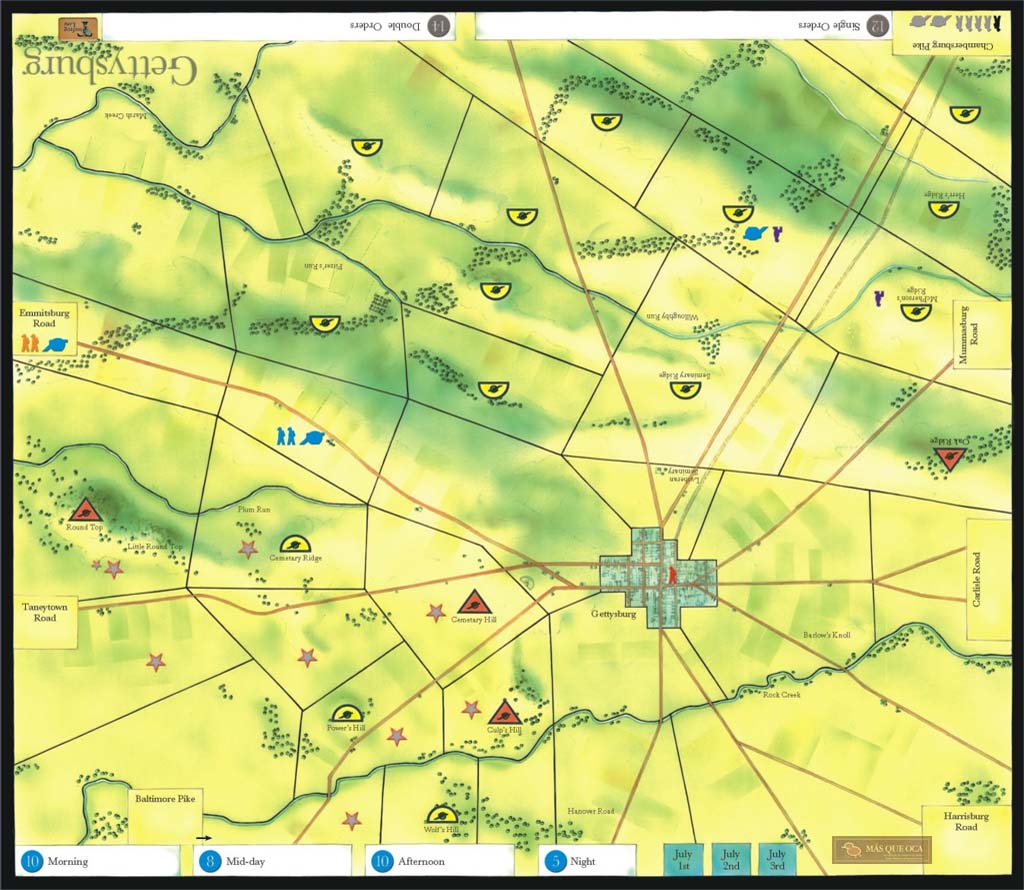Select the star just left of Culp's Hill triangle
This screenshot has width=1024, height=890.
click(x=470, y=708)
